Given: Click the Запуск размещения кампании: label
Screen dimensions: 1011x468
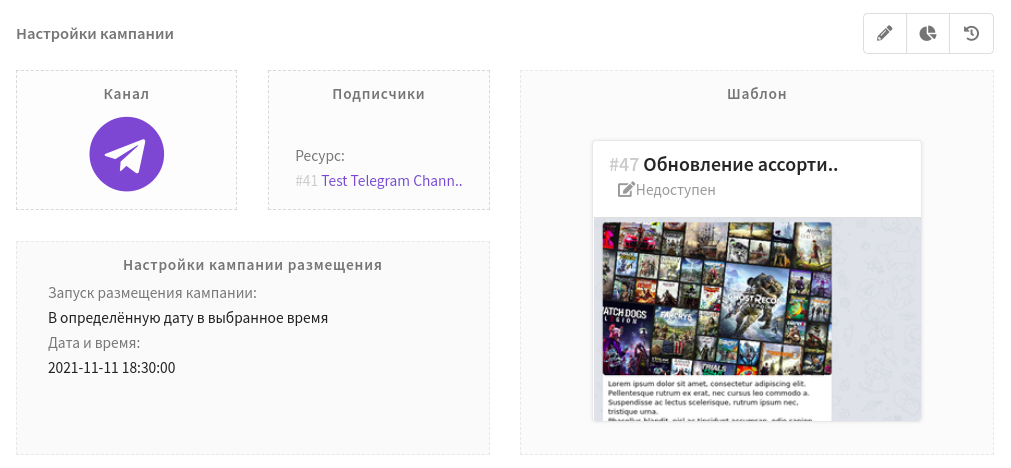Looking at the screenshot, I should pyautogui.click(x=152, y=293).
